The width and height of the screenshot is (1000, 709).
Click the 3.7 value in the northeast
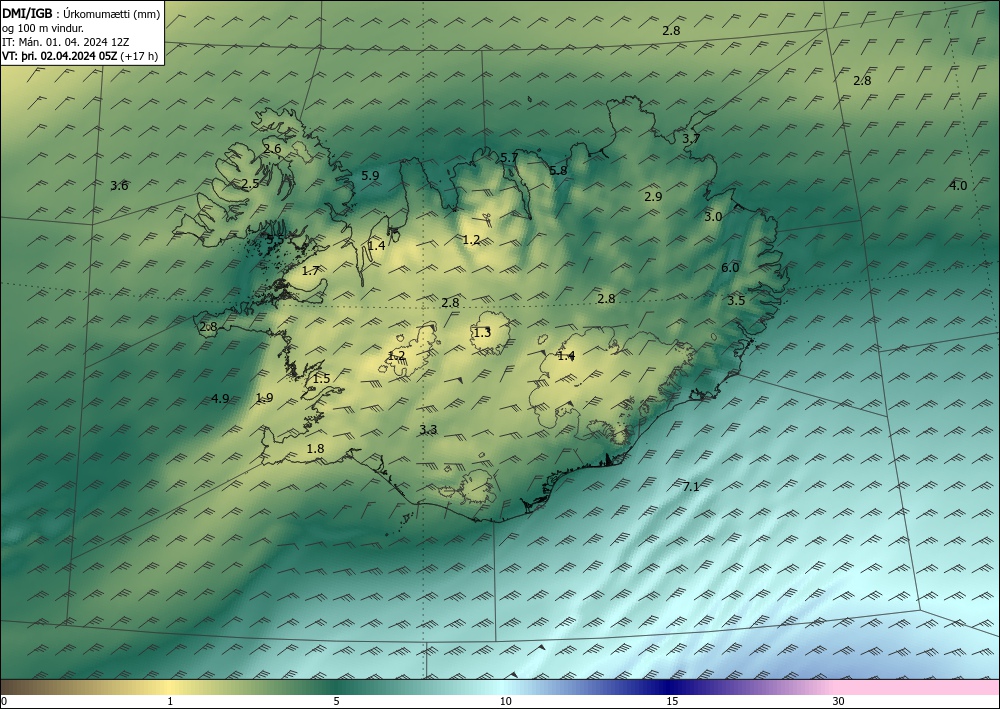(x=691, y=138)
